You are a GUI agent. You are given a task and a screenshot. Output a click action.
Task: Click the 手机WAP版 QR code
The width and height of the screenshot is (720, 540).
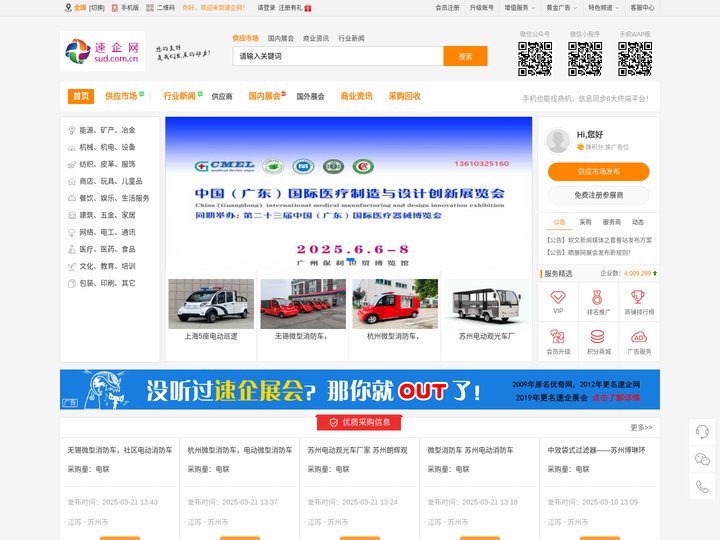tap(635, 59)
